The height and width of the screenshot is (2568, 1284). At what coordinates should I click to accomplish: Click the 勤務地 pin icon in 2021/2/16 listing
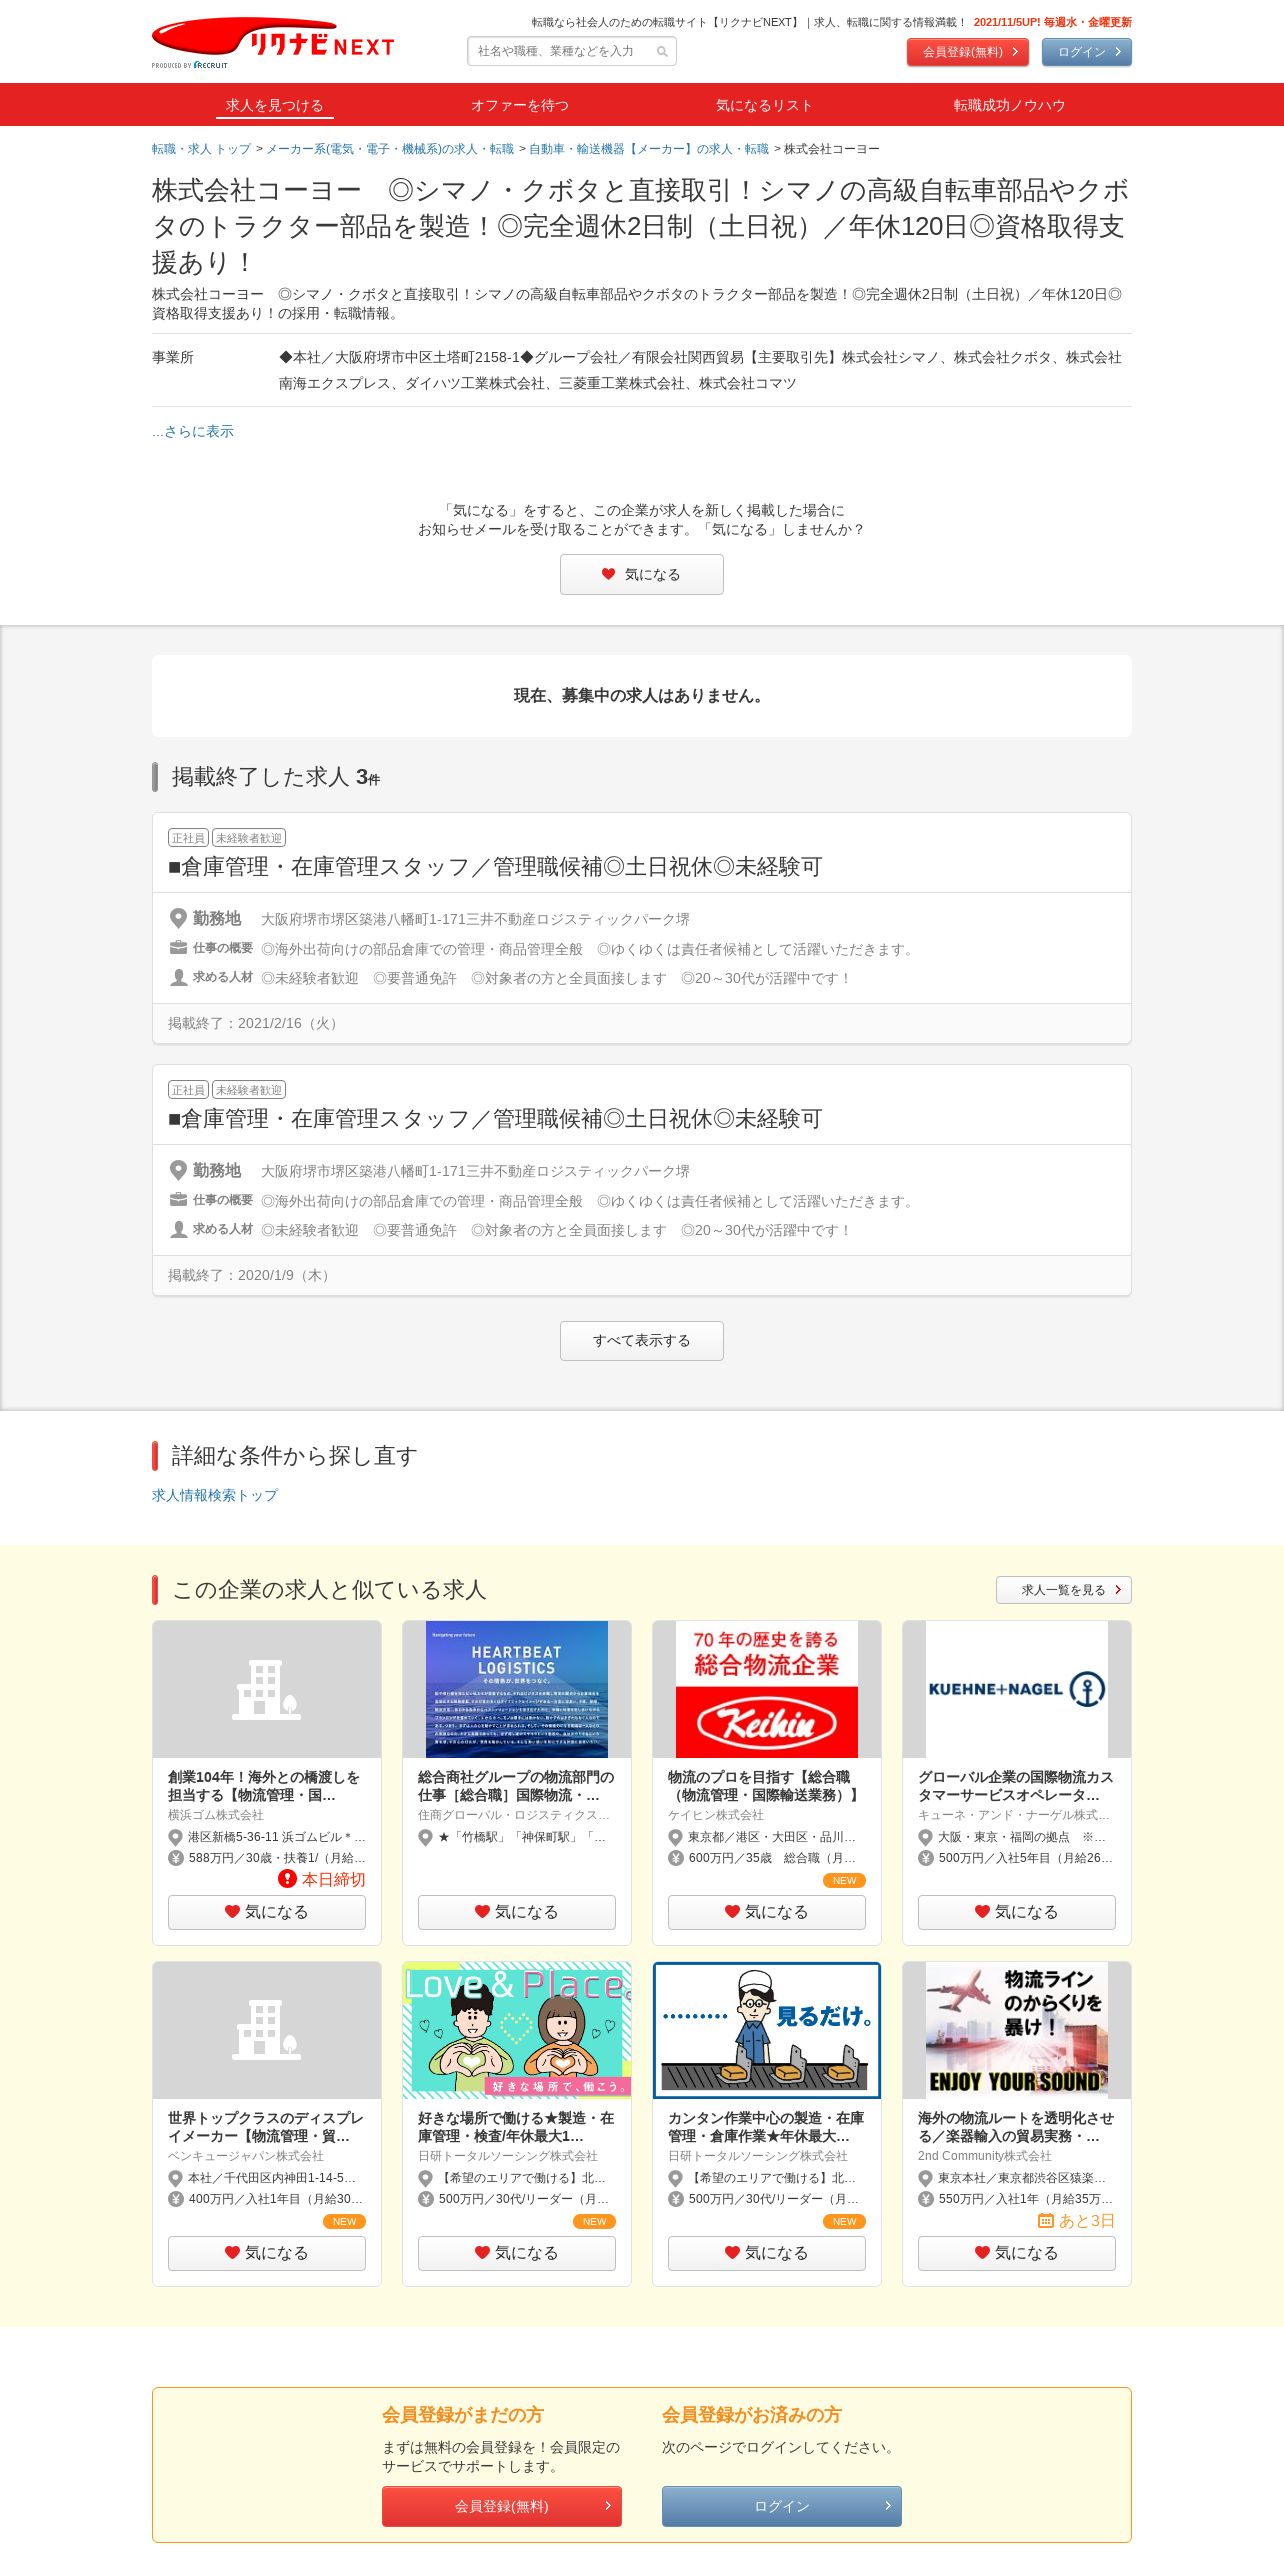click(x=178, y=918)
